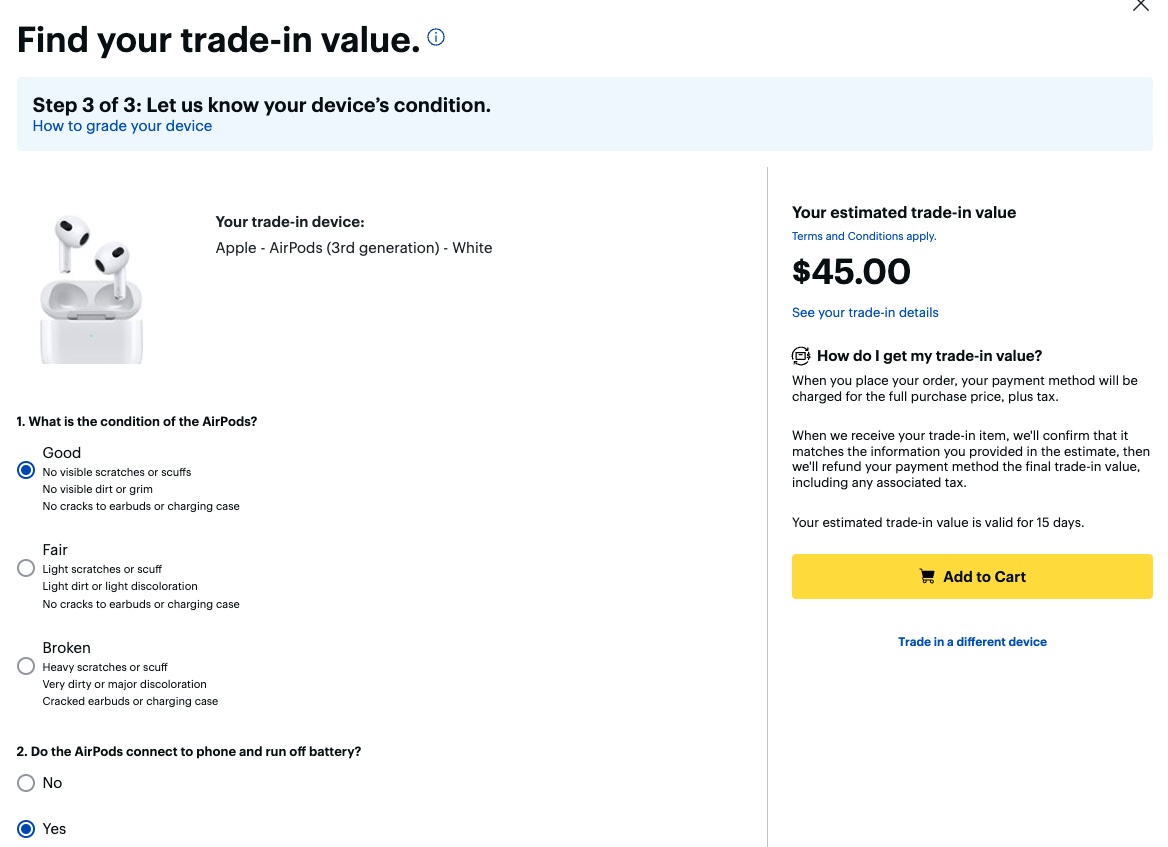Click the chat bubble icon near trade-in value question
This screenshot has height=847, width=1168.
tap(801, 355)
